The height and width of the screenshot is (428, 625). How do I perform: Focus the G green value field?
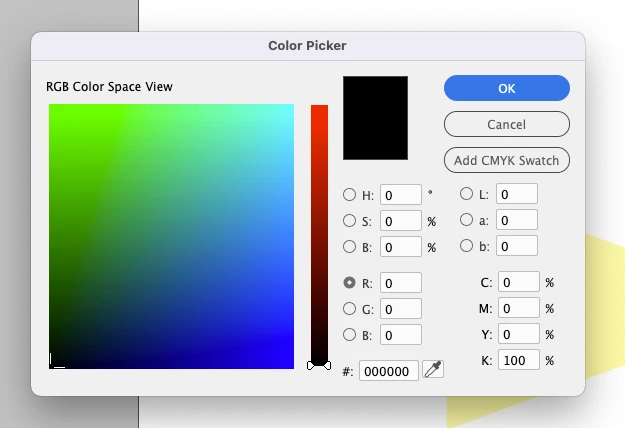pyautogui.click(x=401, y=309)
